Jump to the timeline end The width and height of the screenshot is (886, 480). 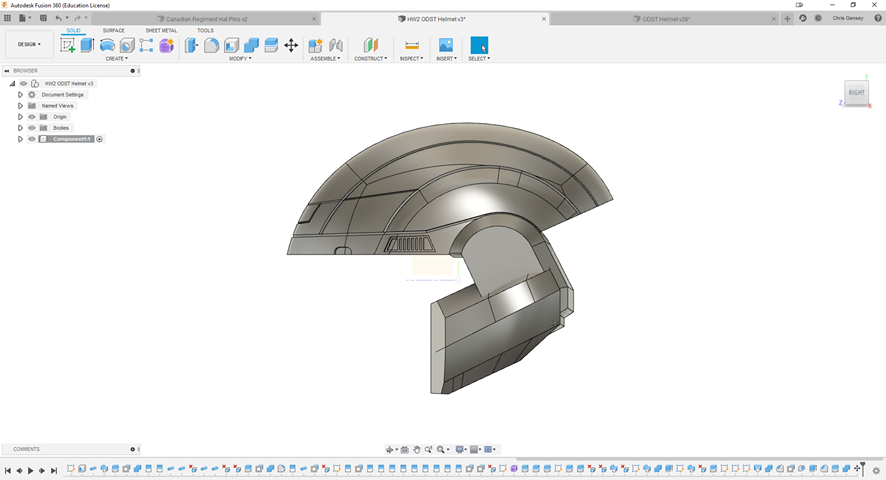pyautogui.click(x=54, y=470)
